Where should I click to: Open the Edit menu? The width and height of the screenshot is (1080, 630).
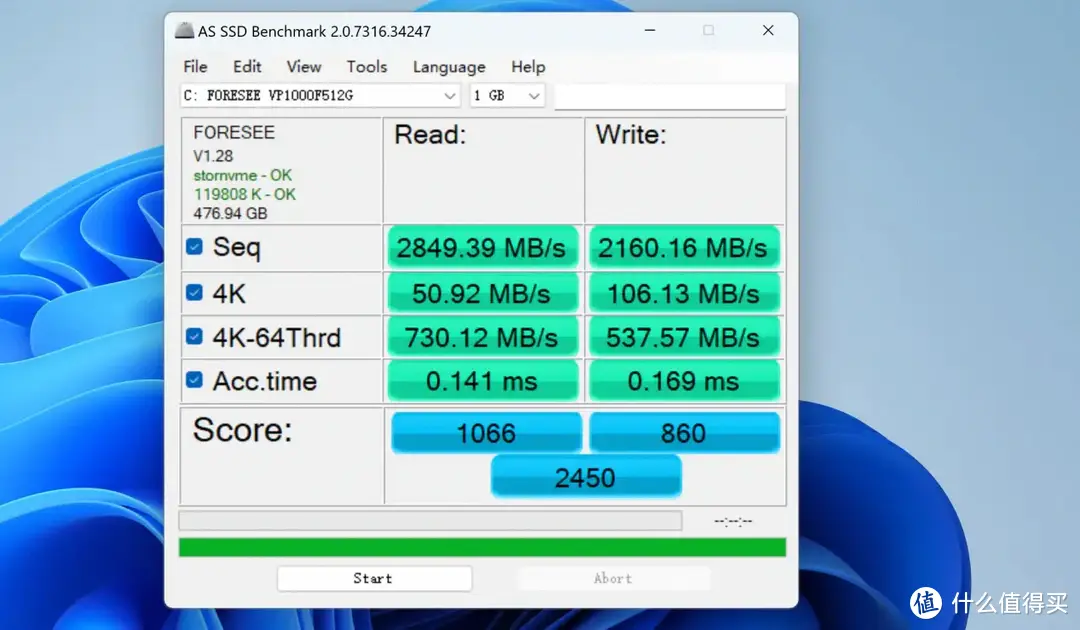point(247,67)
